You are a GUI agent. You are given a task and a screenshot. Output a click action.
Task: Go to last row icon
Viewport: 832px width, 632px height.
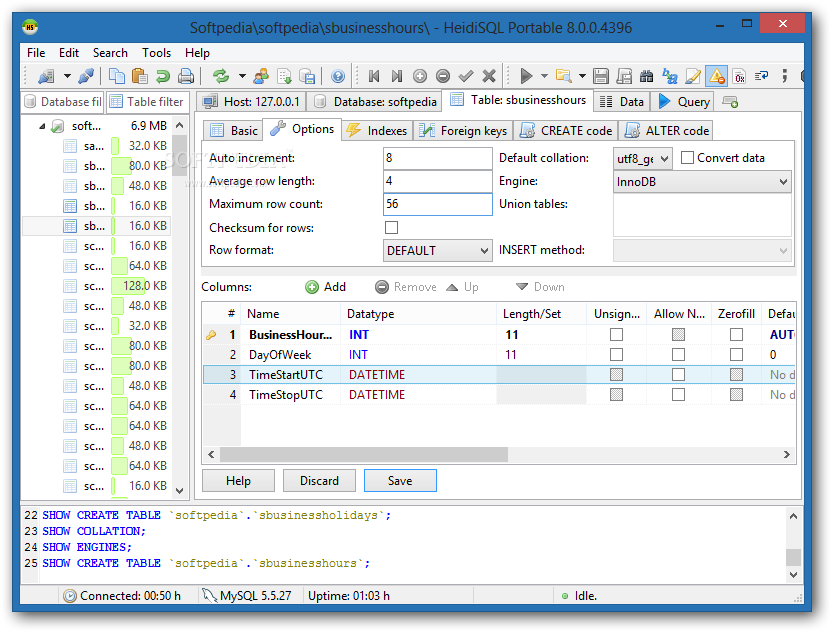[x=396, y=76]
